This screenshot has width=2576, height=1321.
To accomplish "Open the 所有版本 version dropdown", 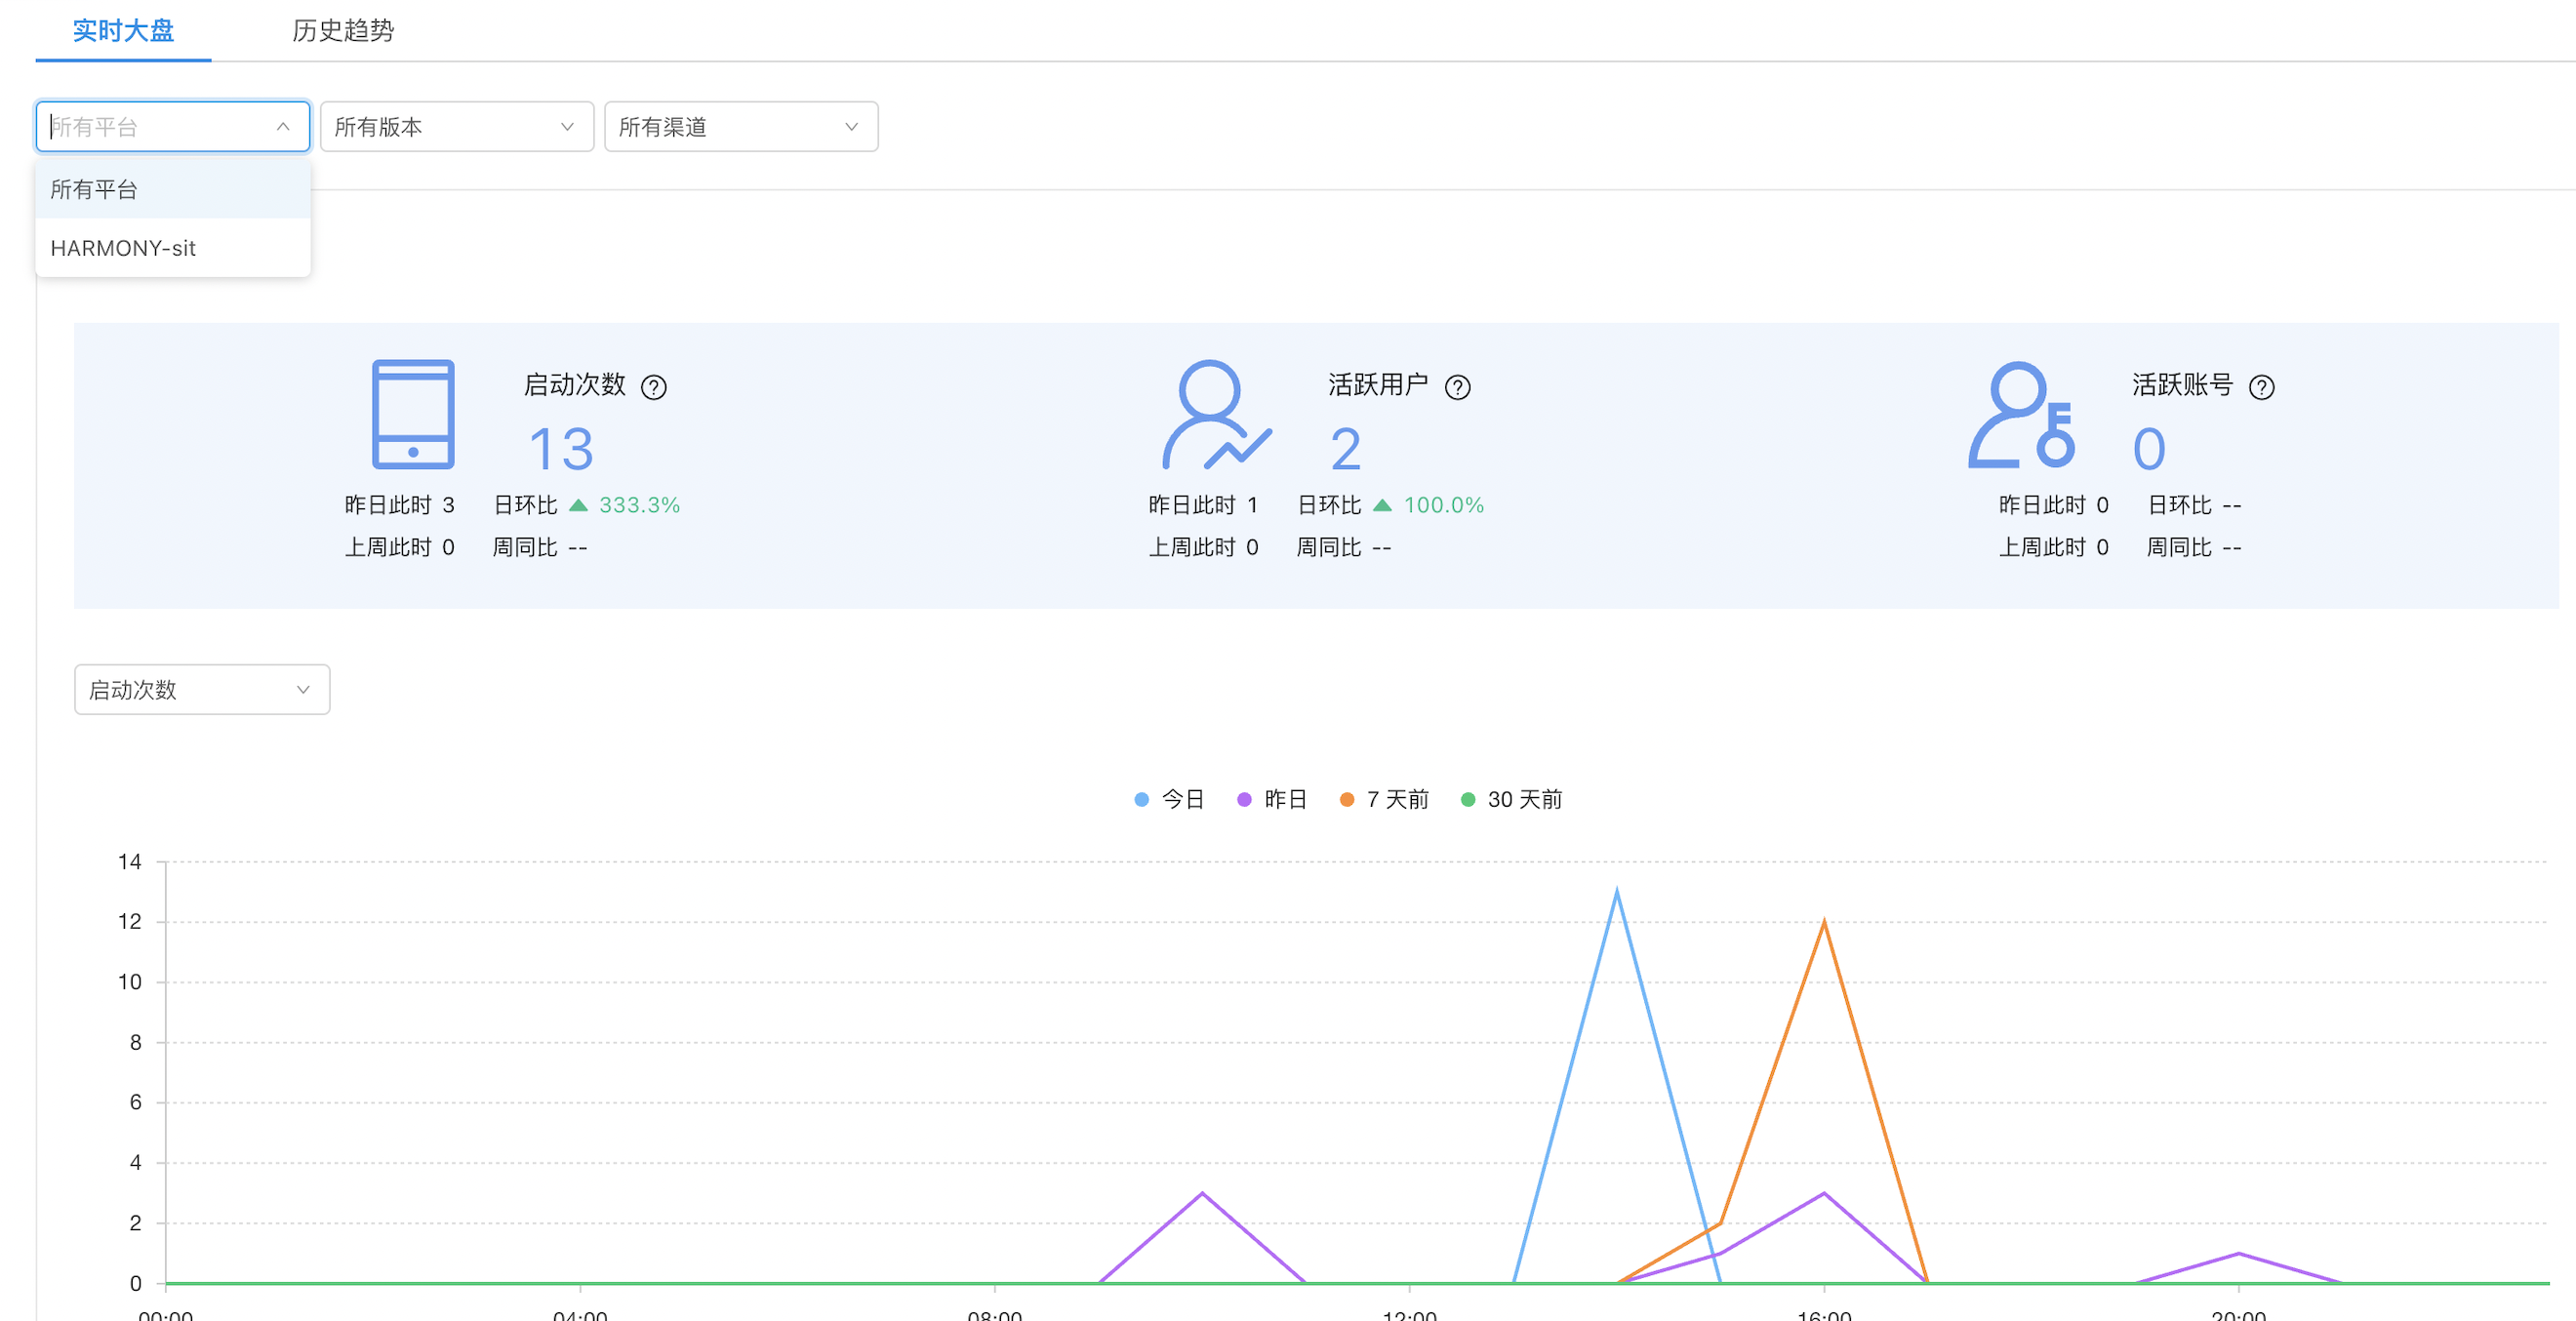I will [x=457, y=127].
